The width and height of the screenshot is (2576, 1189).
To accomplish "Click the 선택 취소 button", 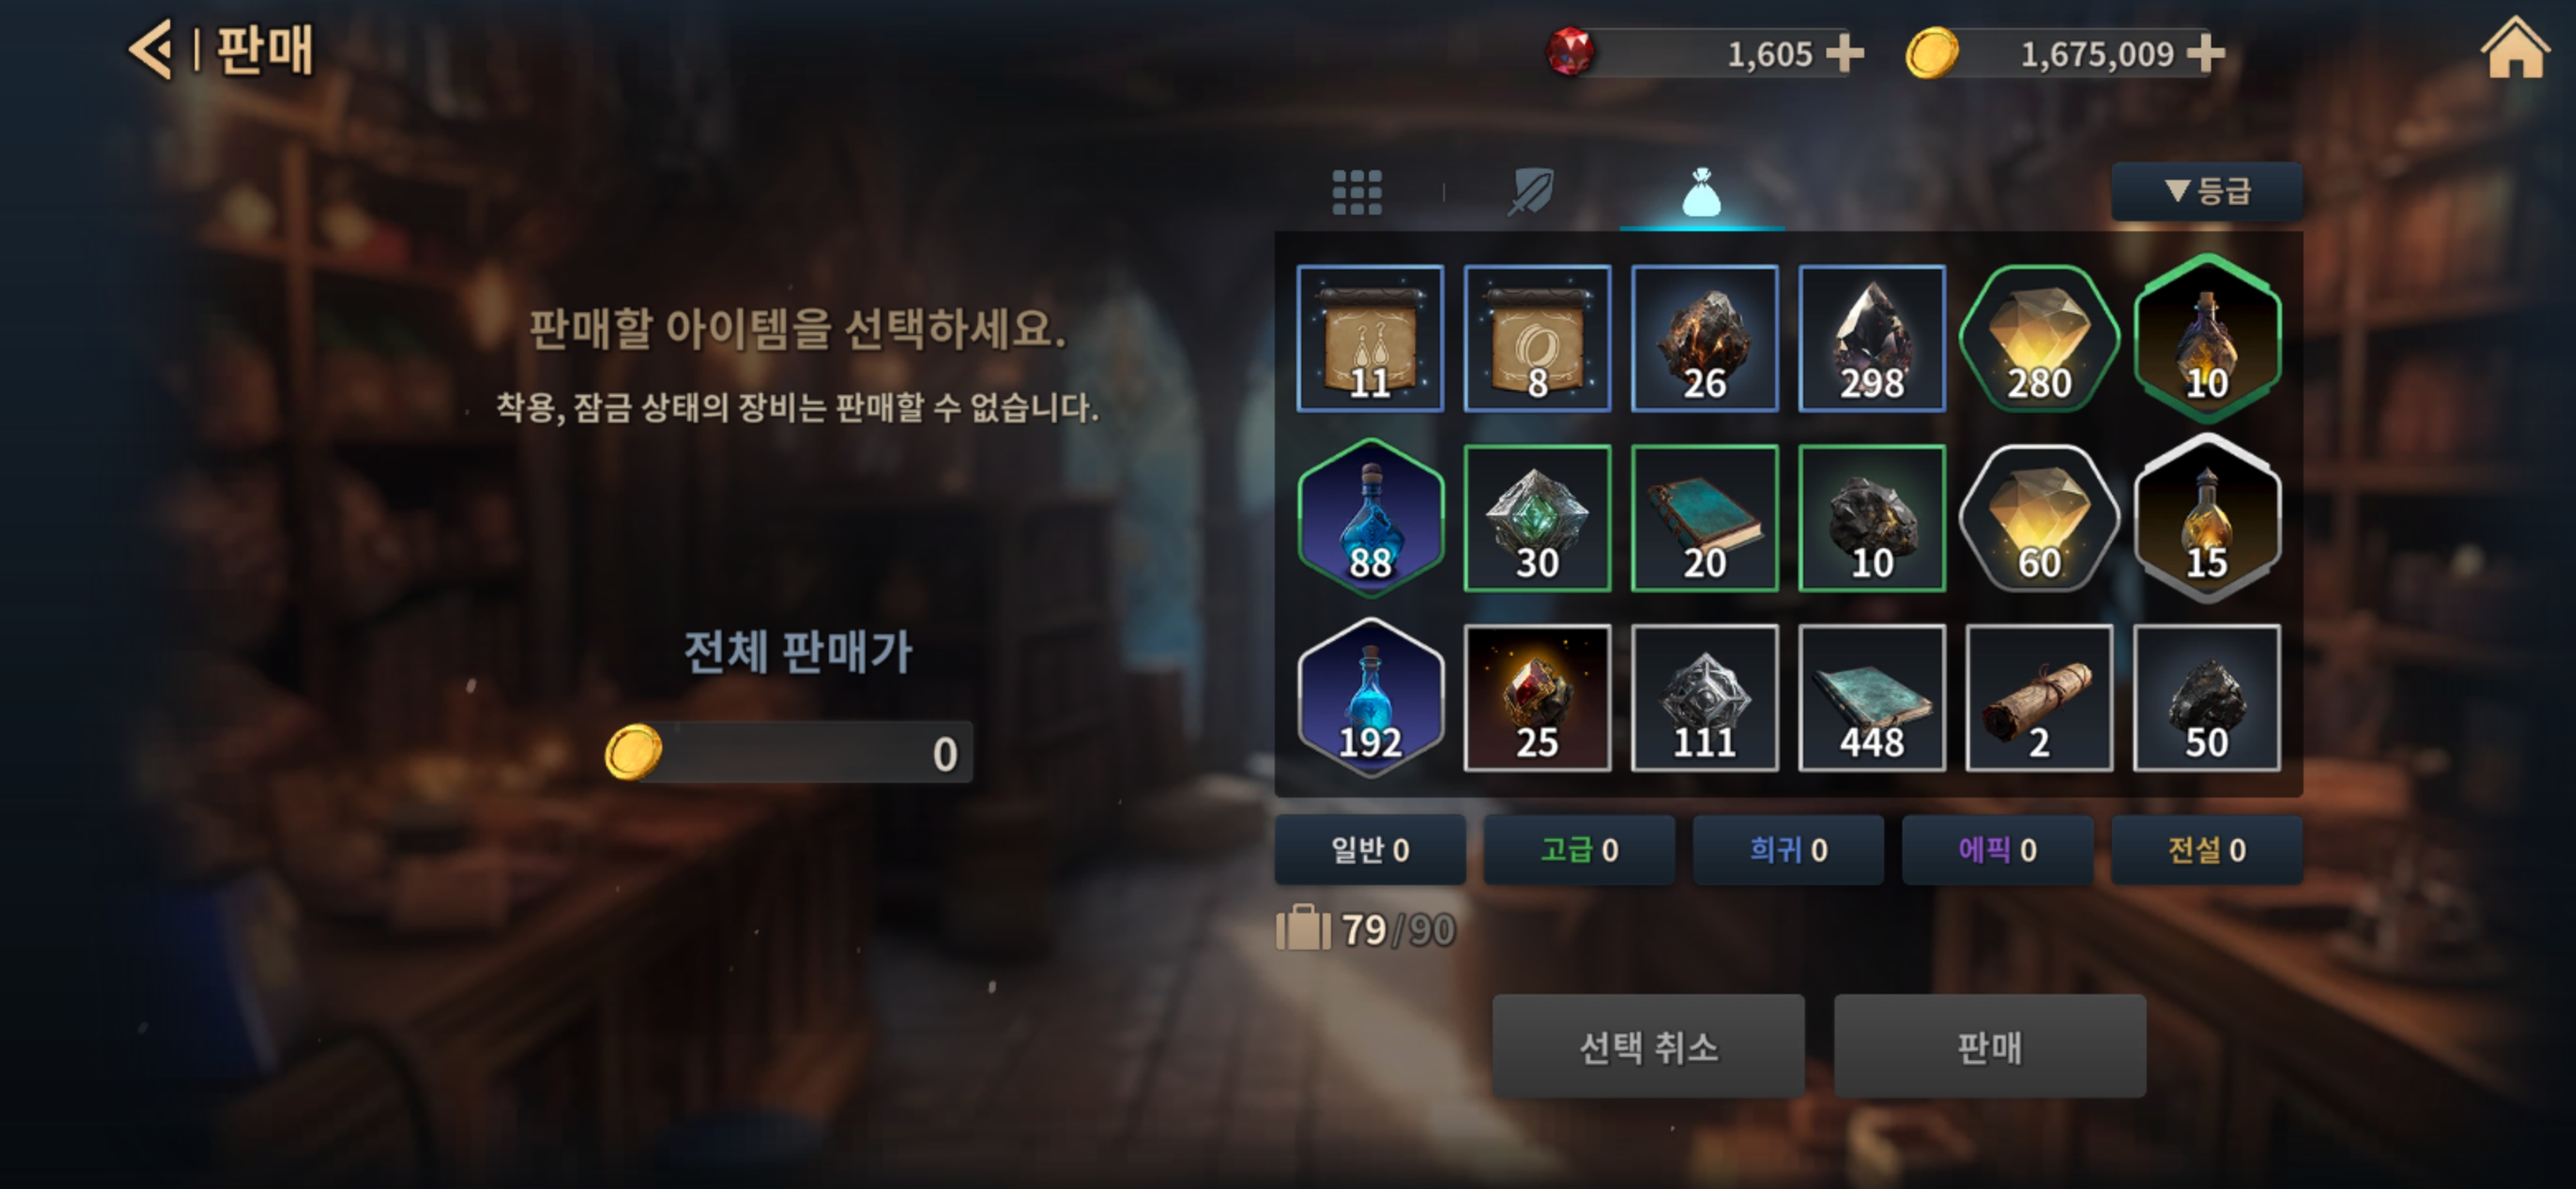I will coord(1648,1046).
